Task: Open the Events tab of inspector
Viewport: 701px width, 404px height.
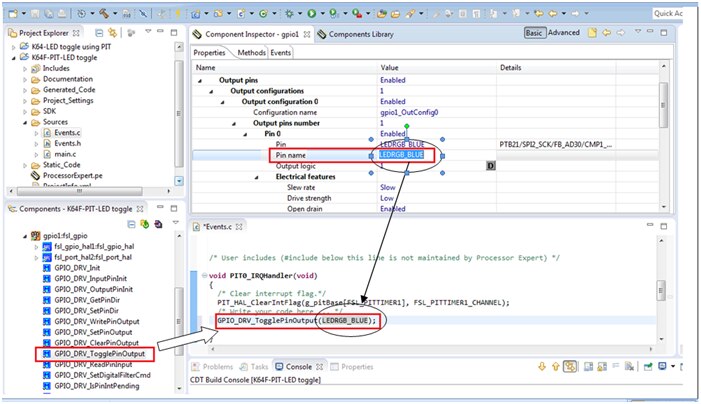Action: [280, 53]
